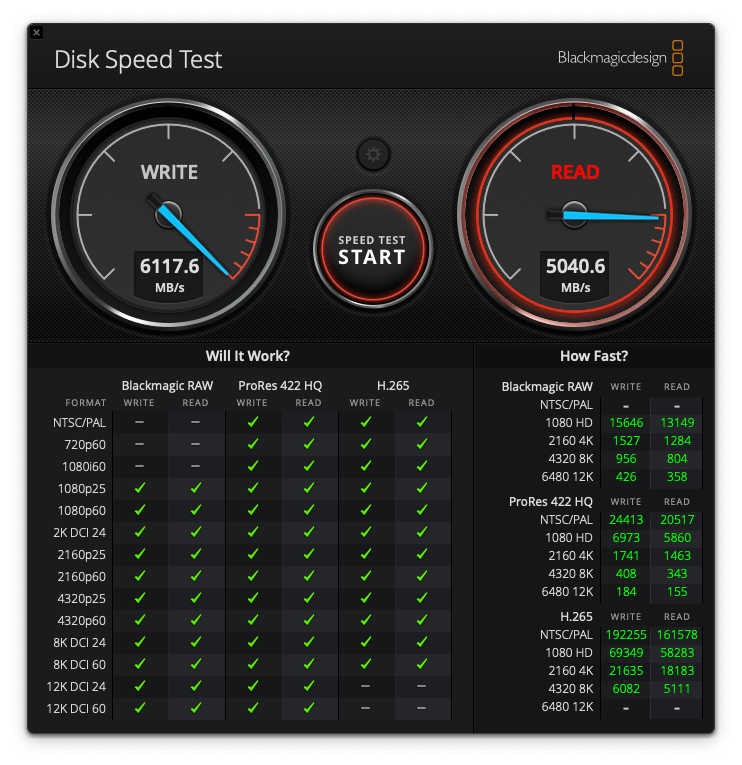Click the Speed Test Start button
742x765 pixels.
[371, 248]
